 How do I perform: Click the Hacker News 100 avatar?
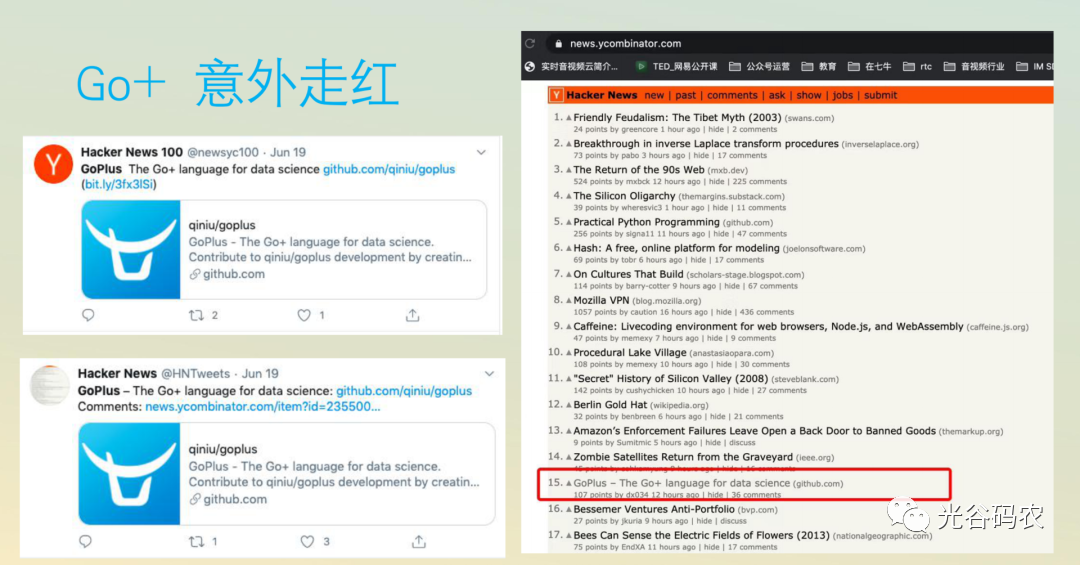point(53,164)
